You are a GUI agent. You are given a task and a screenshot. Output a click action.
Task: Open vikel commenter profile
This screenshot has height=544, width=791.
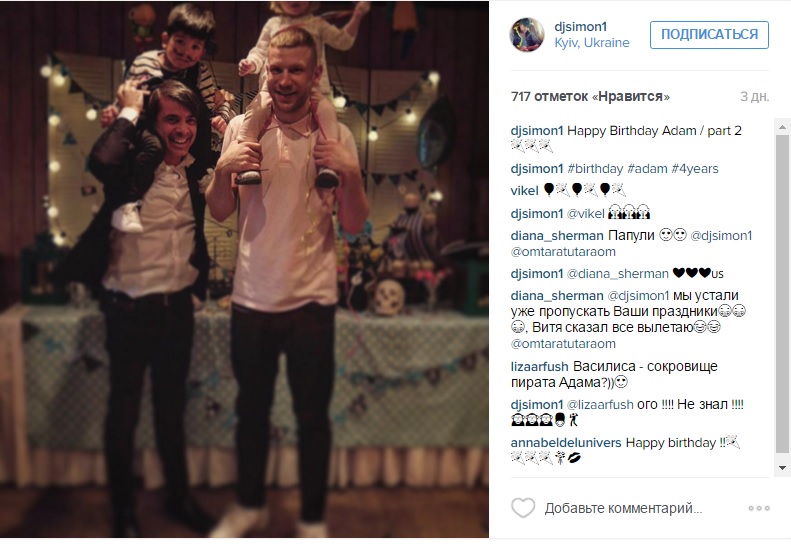[524, 191]
